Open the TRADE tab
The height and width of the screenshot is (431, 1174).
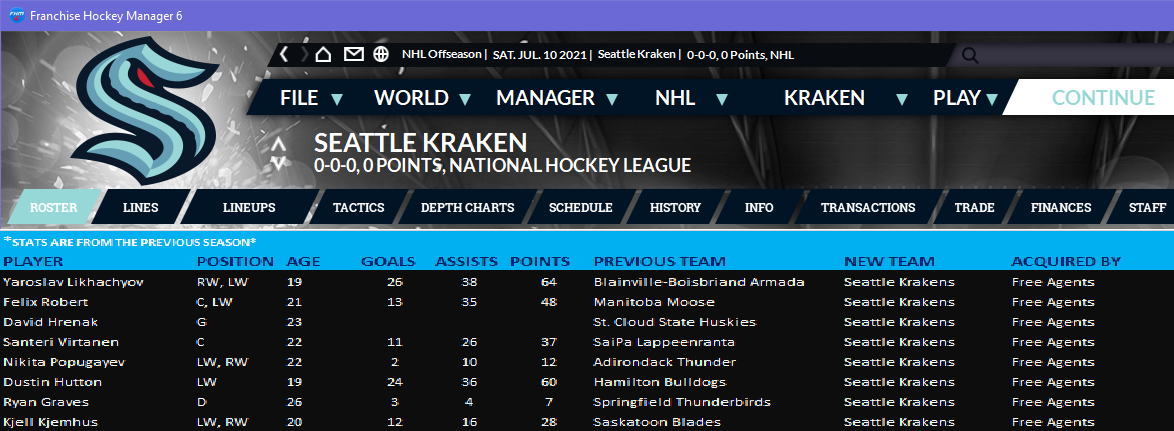[974, 207]
